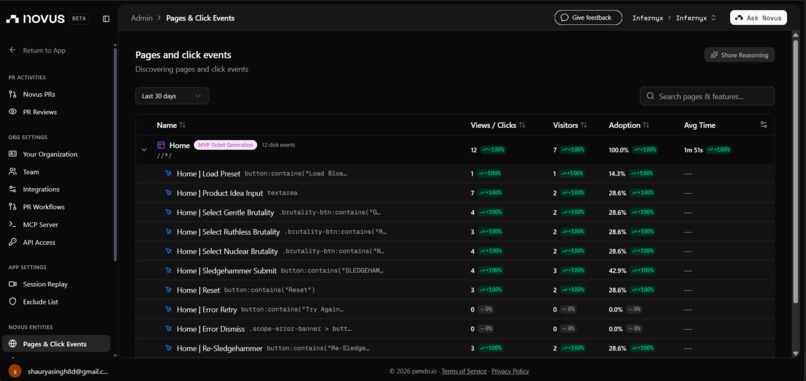Click the Exclude List shield icon

(x=13, y=301)
